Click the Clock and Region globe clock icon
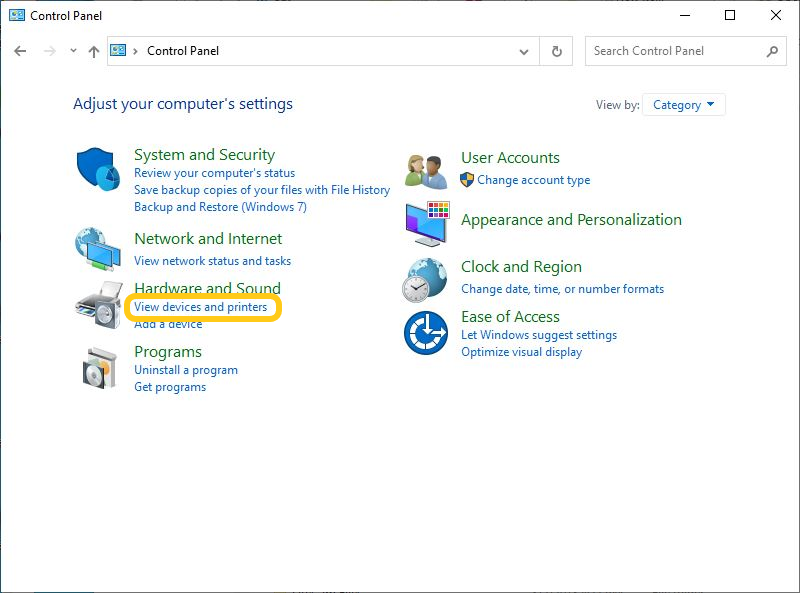 (x=424, y=280)
